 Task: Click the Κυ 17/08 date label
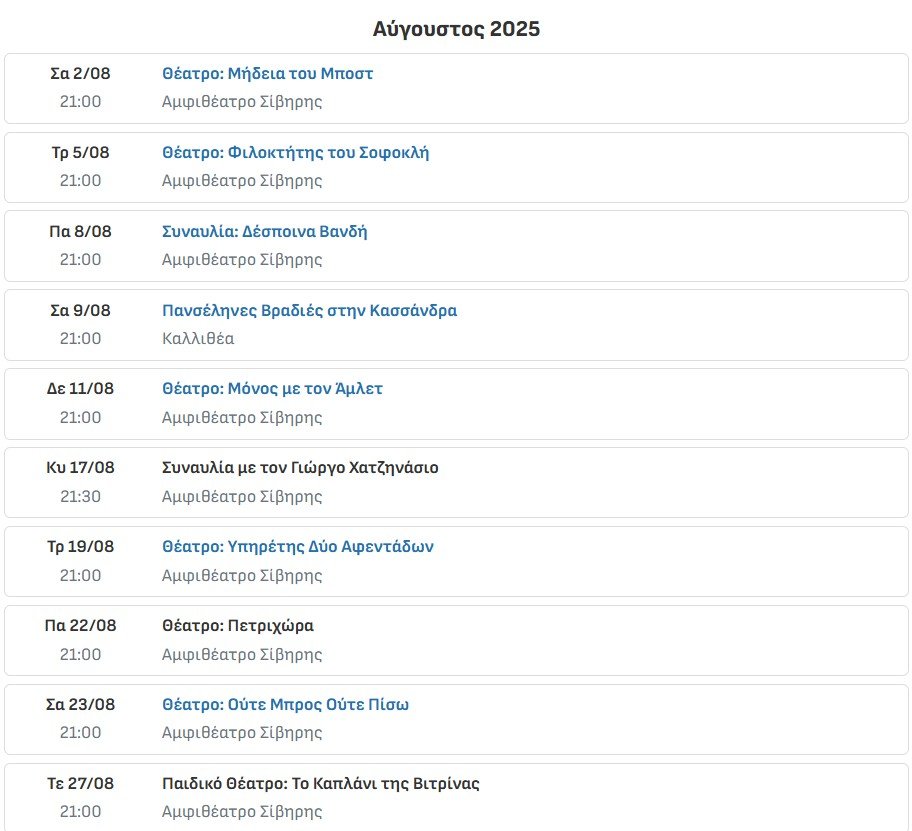tap(80, 468)
